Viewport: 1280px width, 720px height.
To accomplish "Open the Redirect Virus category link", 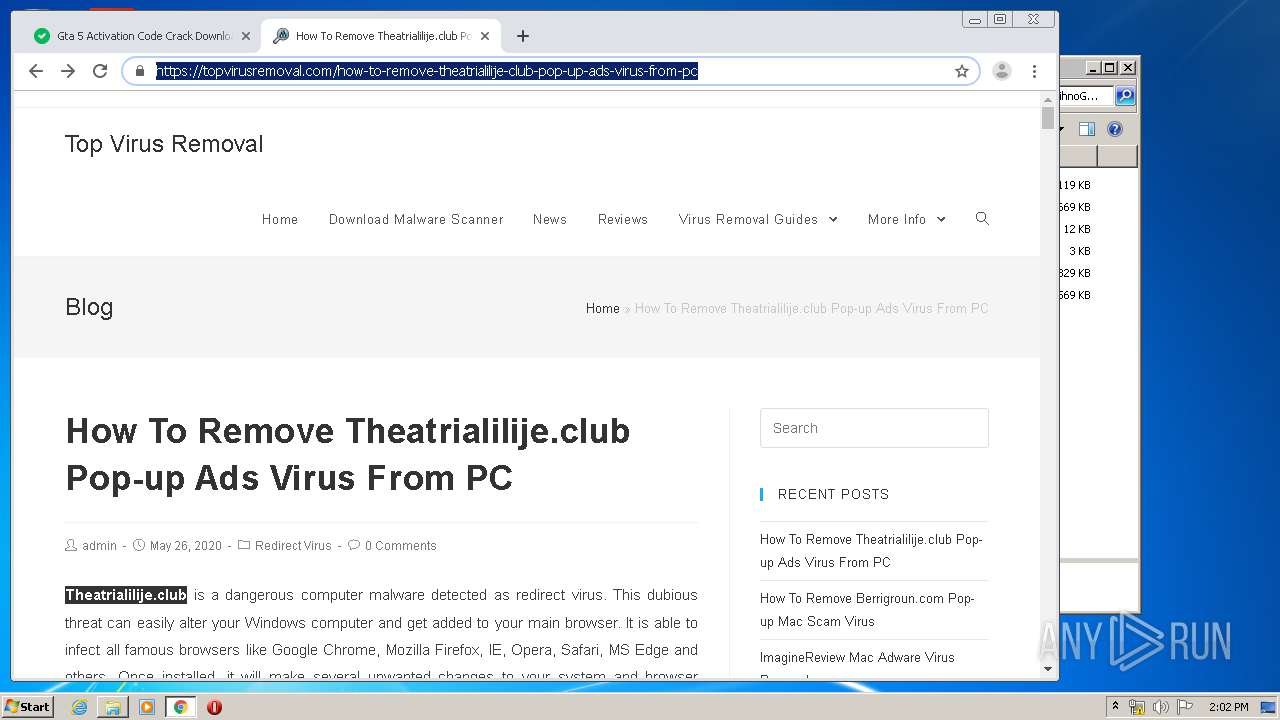I will 293,546.
